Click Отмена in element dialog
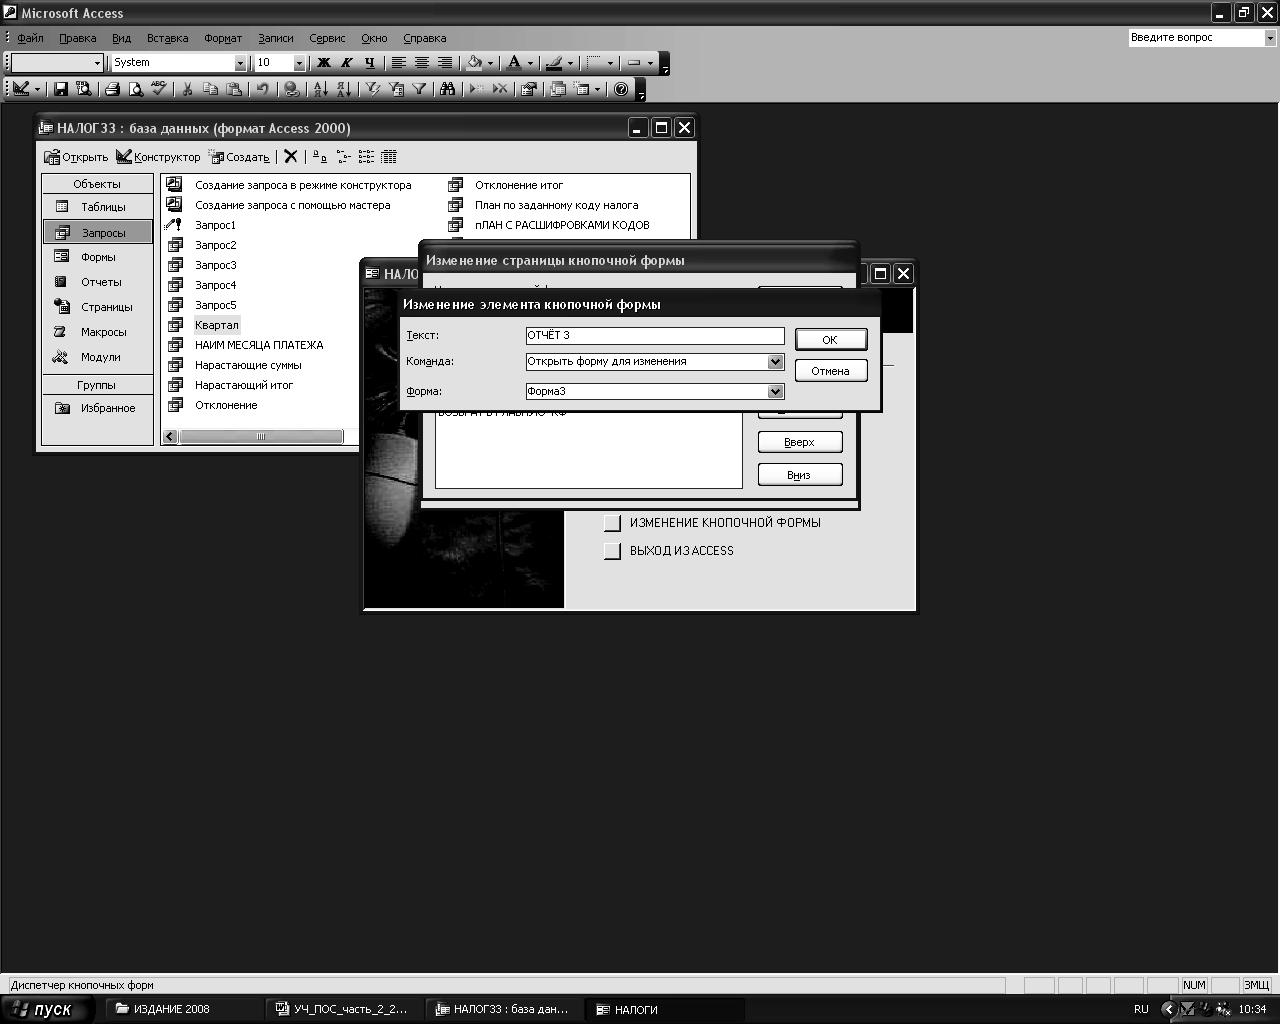This screenshot has height=1024, width=1280. click(830, 371)
